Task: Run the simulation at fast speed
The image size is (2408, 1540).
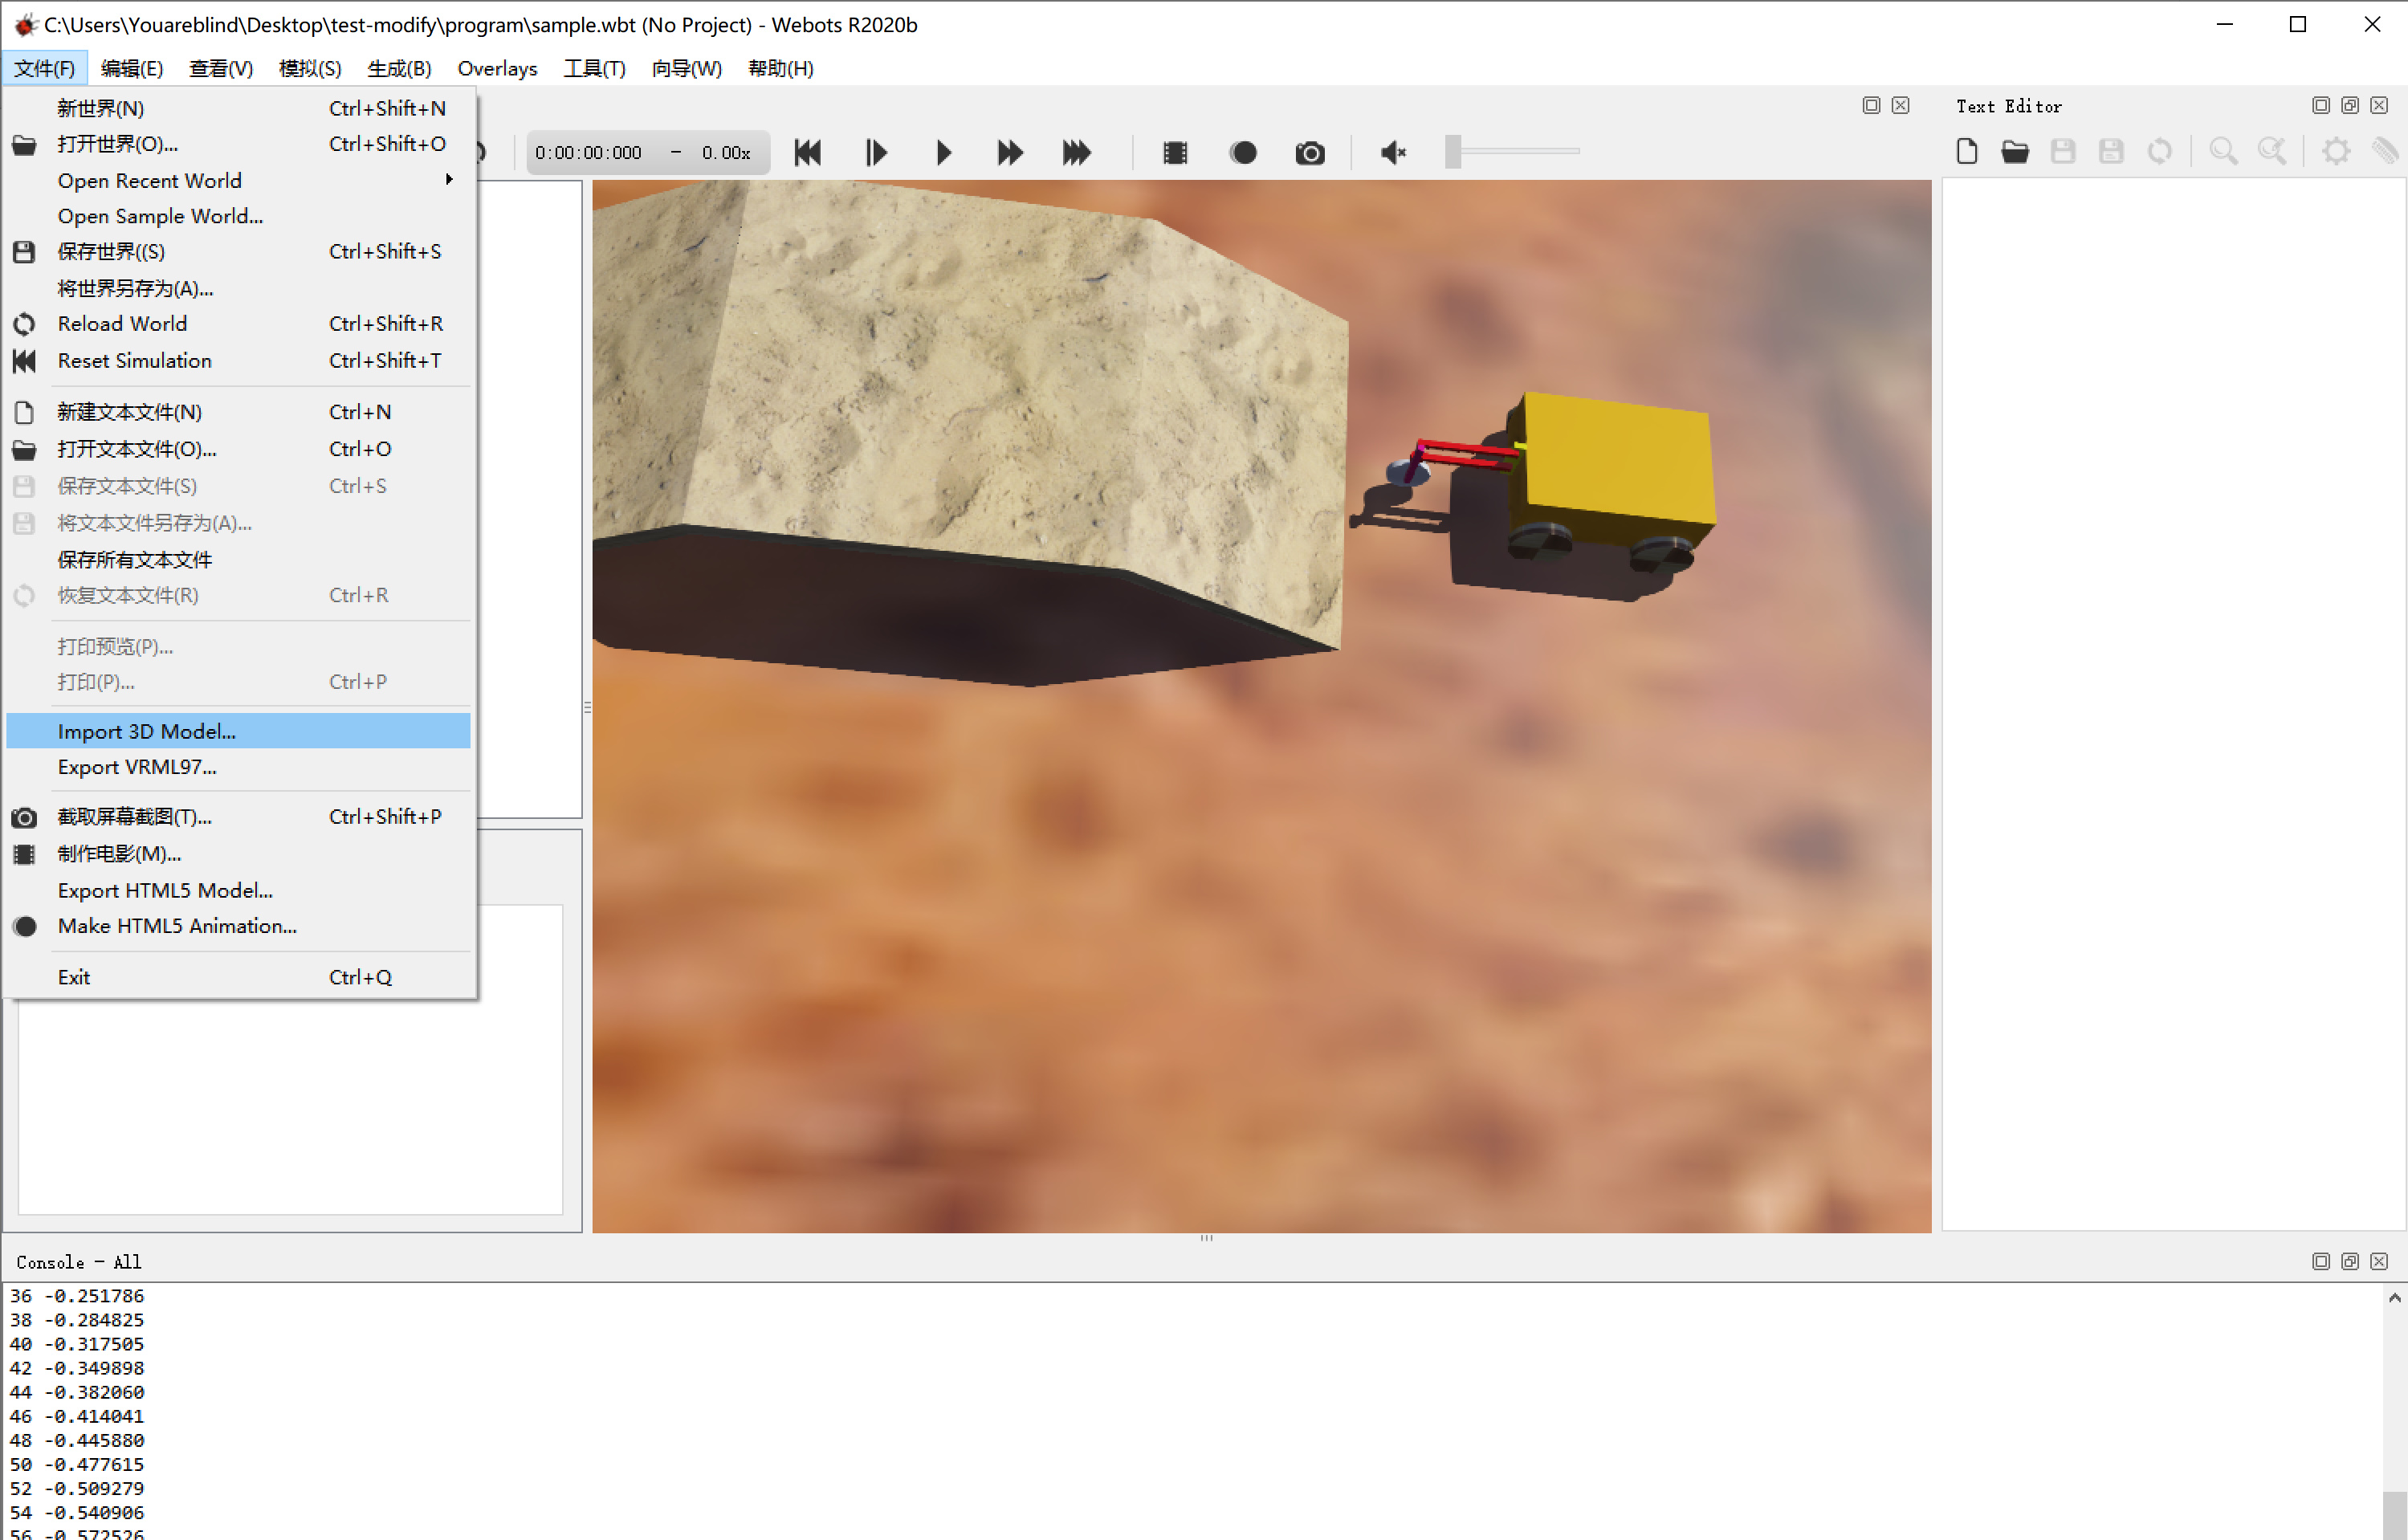Action: (x=1009, y=152)
